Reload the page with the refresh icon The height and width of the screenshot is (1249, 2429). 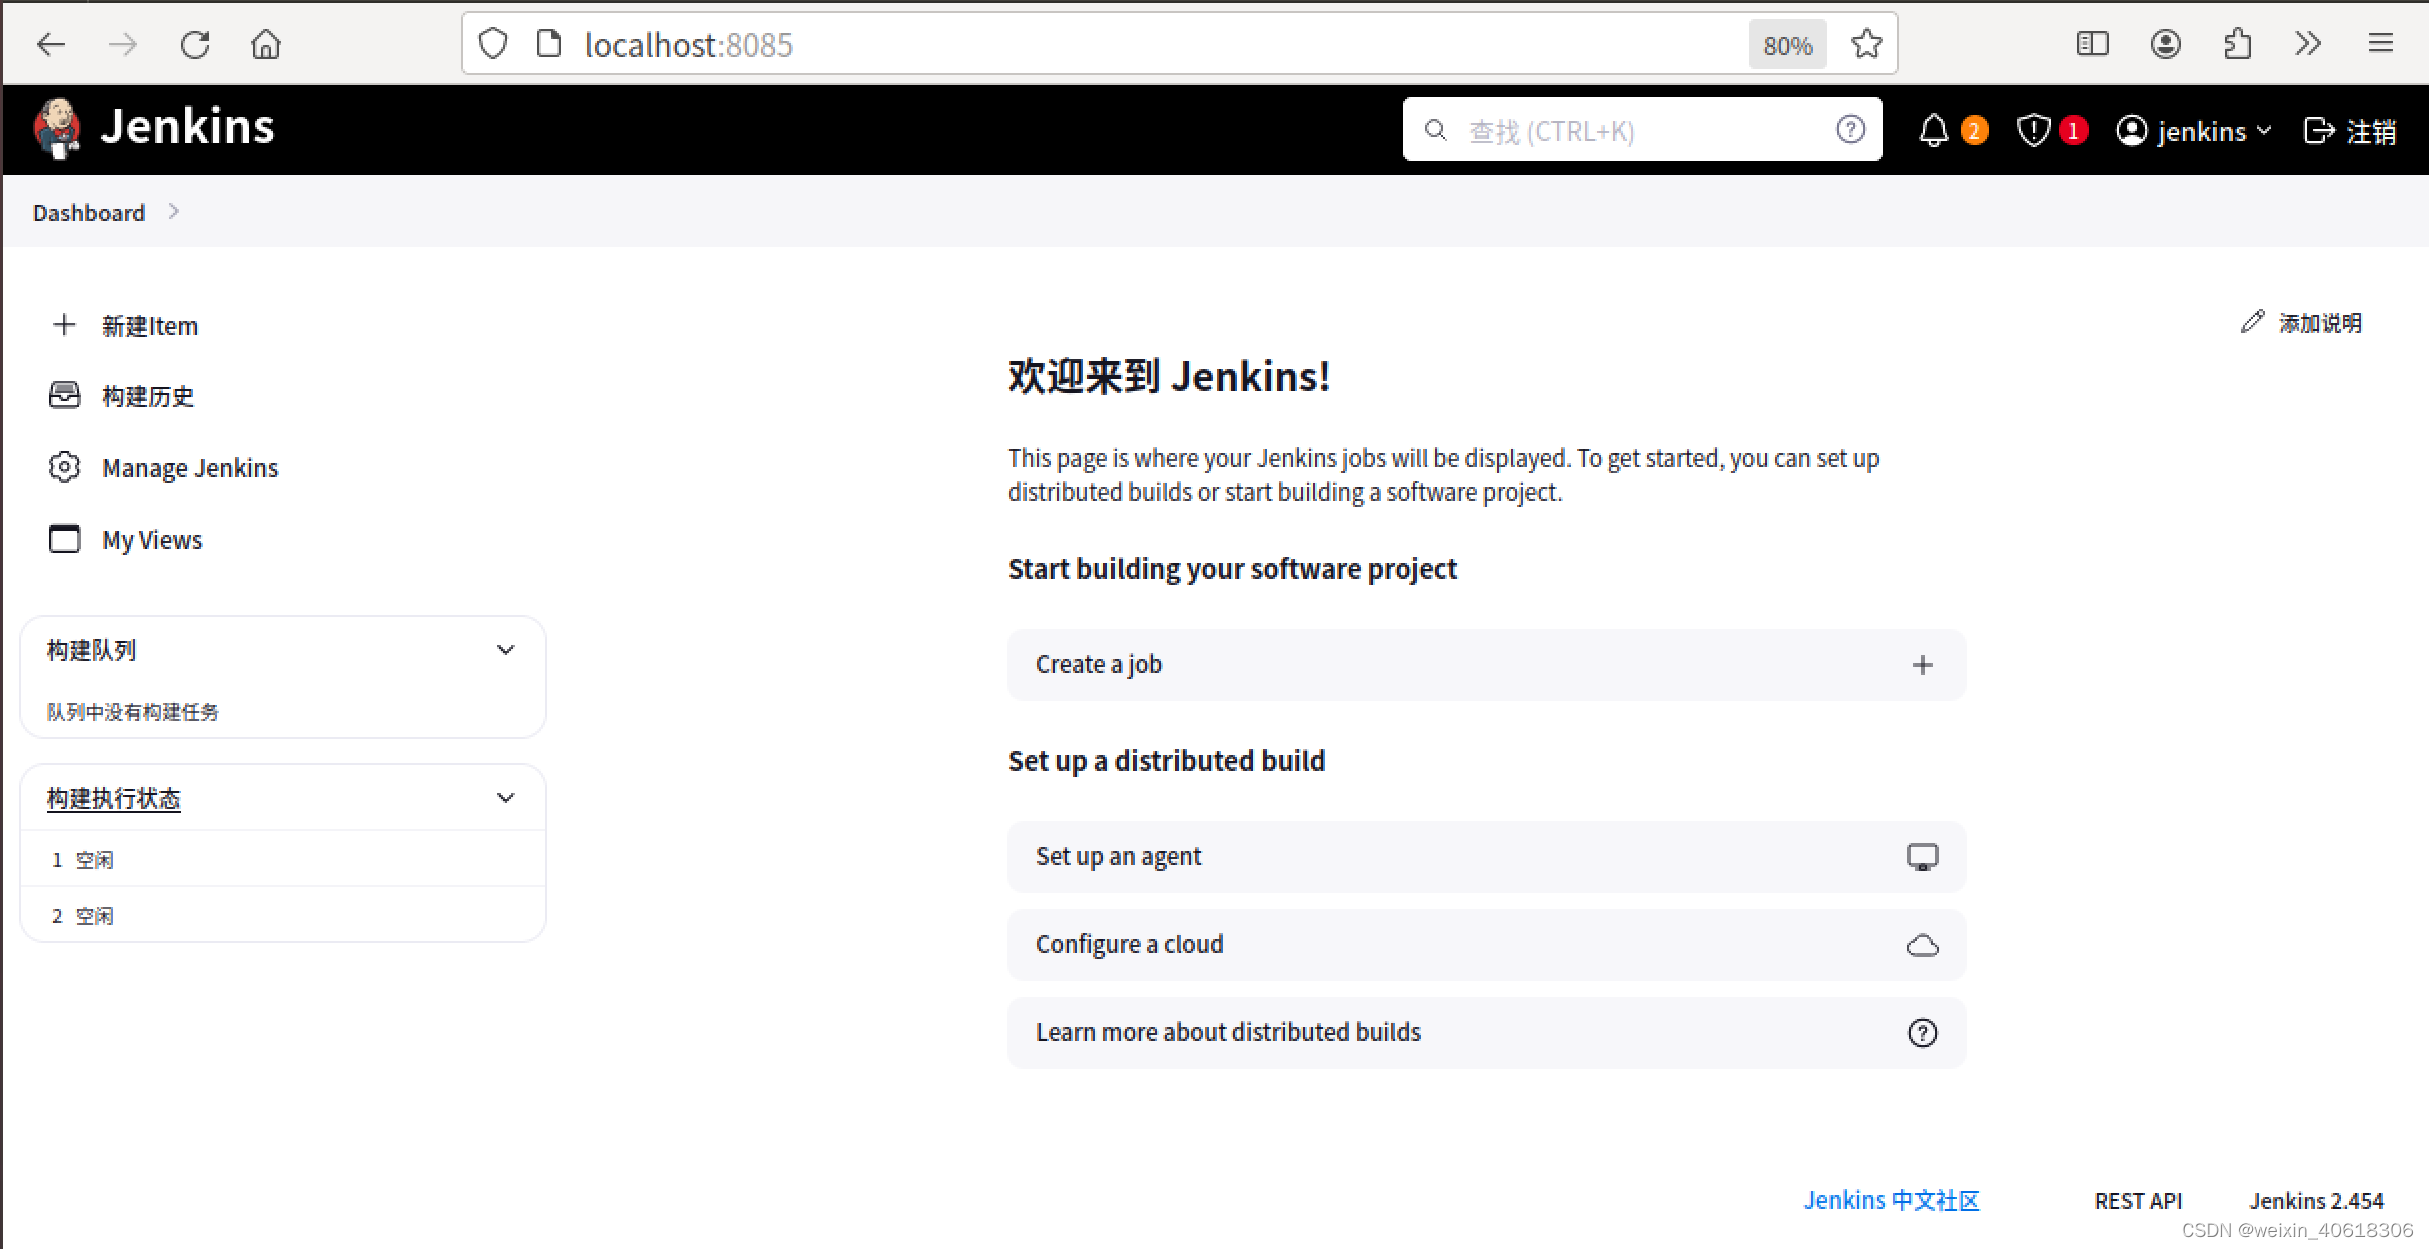pos(195,44)
